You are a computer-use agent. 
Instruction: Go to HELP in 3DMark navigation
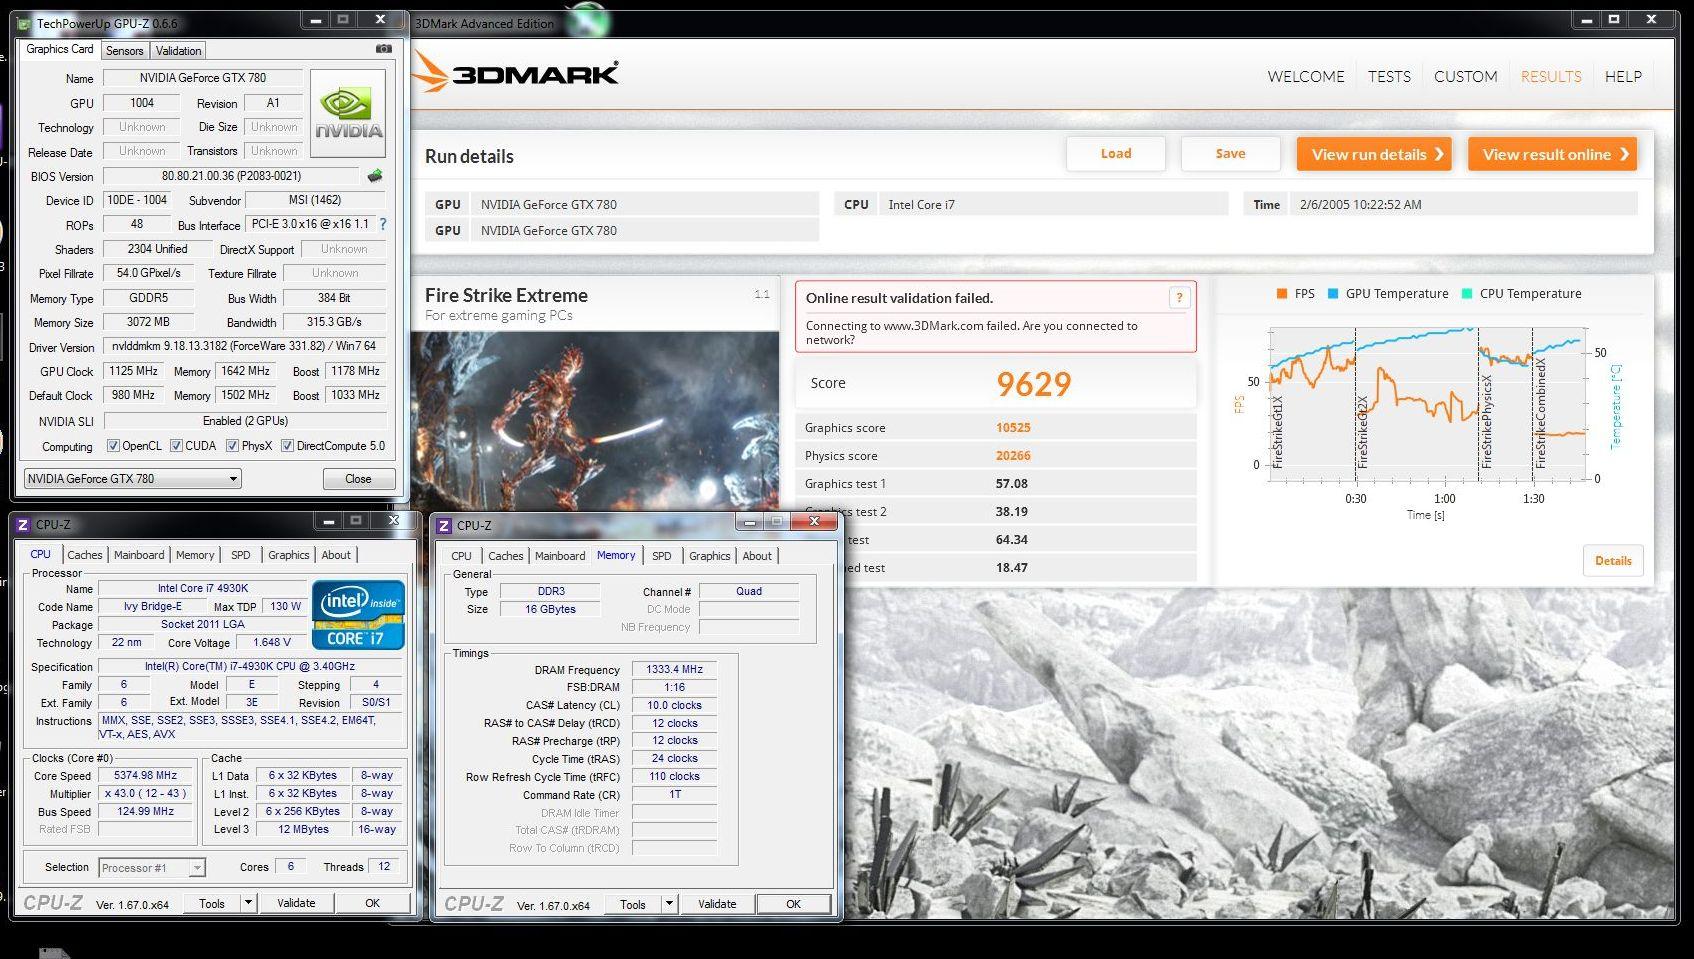point(1623,76)
